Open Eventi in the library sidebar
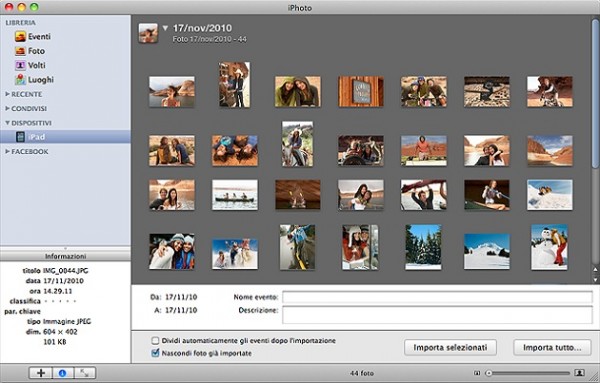The height and width of the screenshot is (383, 600). (x=33, y=36)
